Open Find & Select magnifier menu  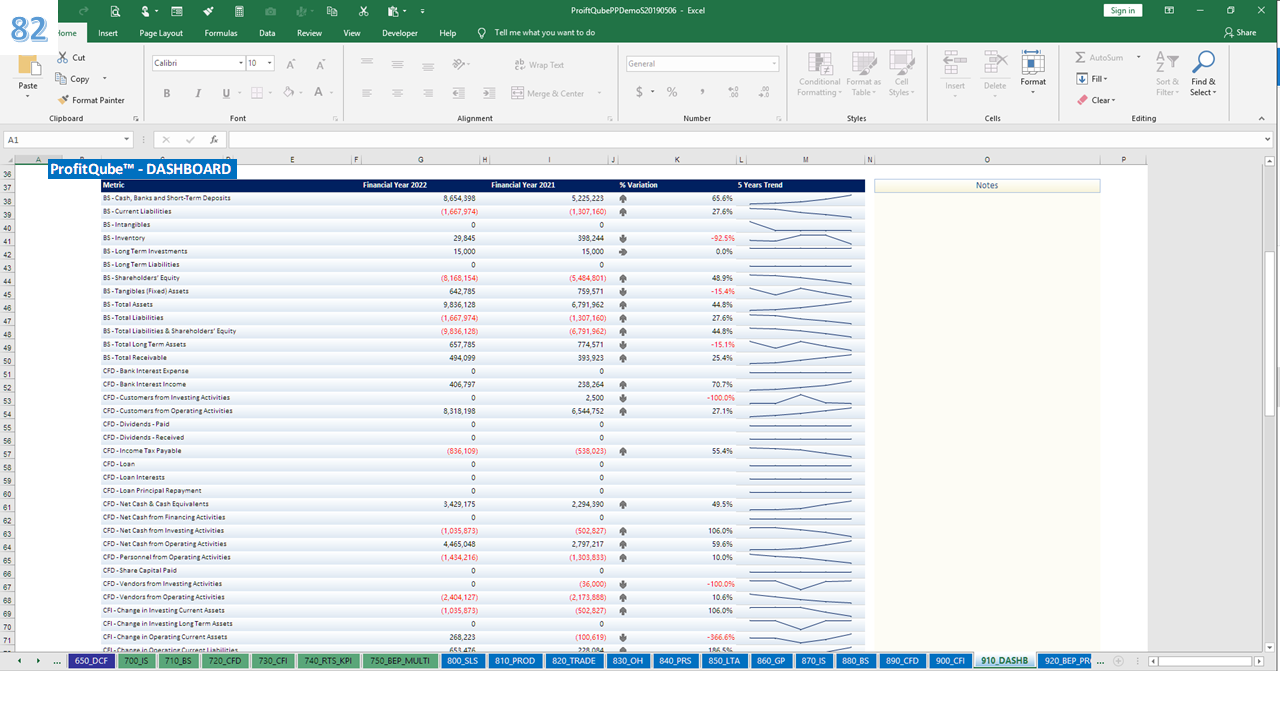pyautogui.click(x=1203, y=74)
